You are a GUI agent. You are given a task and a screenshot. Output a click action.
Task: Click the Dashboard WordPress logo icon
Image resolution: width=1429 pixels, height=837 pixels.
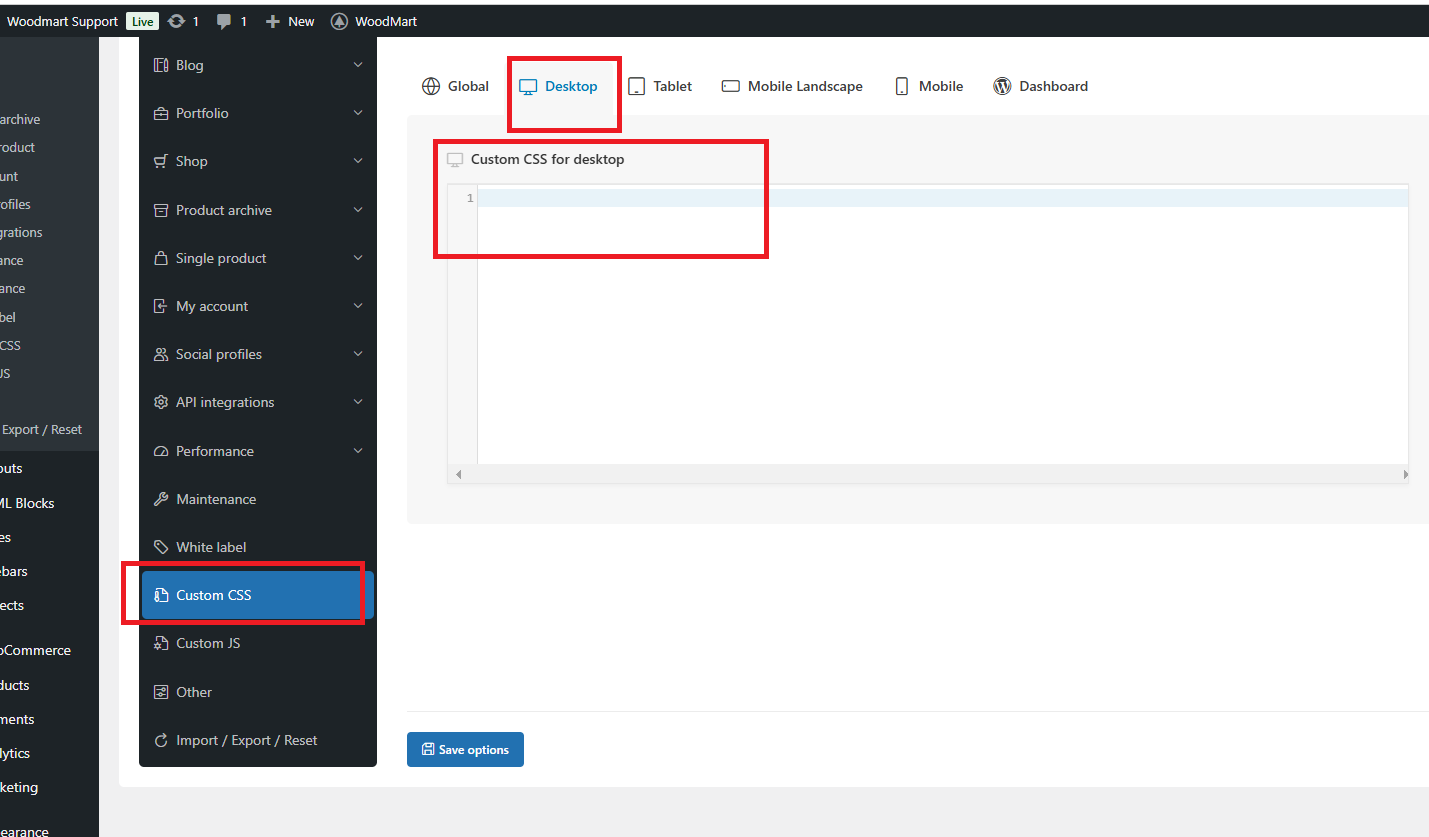point(1002,86)
